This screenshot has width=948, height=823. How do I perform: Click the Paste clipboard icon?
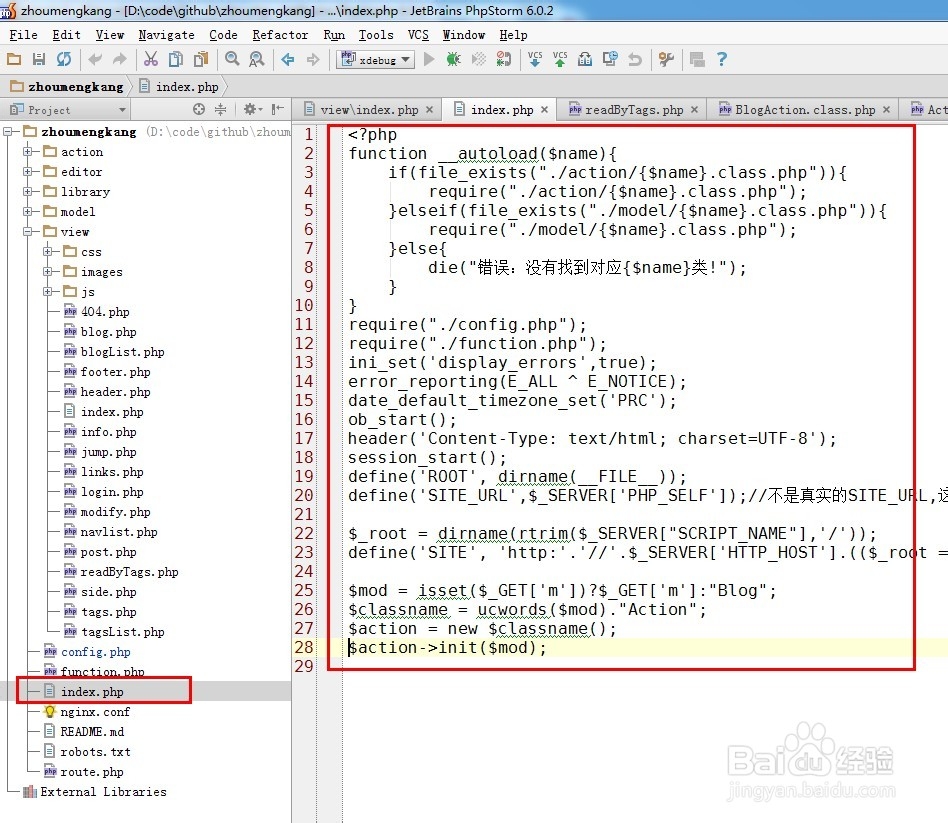click(x=201, y=59)
